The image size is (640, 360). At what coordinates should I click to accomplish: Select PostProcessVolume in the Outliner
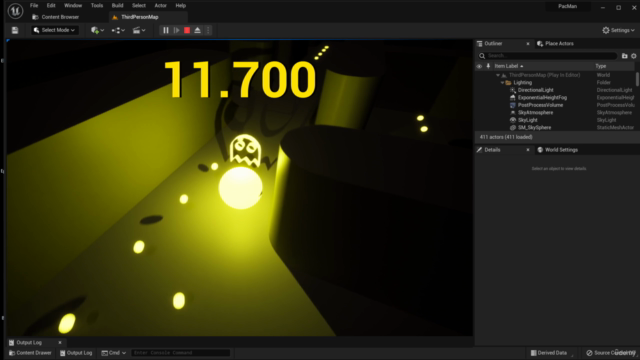[540, 105]
